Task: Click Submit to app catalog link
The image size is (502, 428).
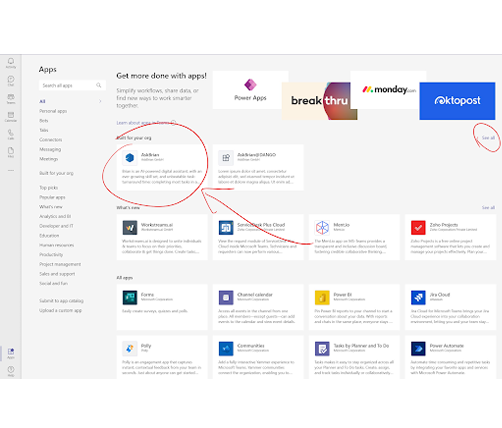Action: pos(61,301)
